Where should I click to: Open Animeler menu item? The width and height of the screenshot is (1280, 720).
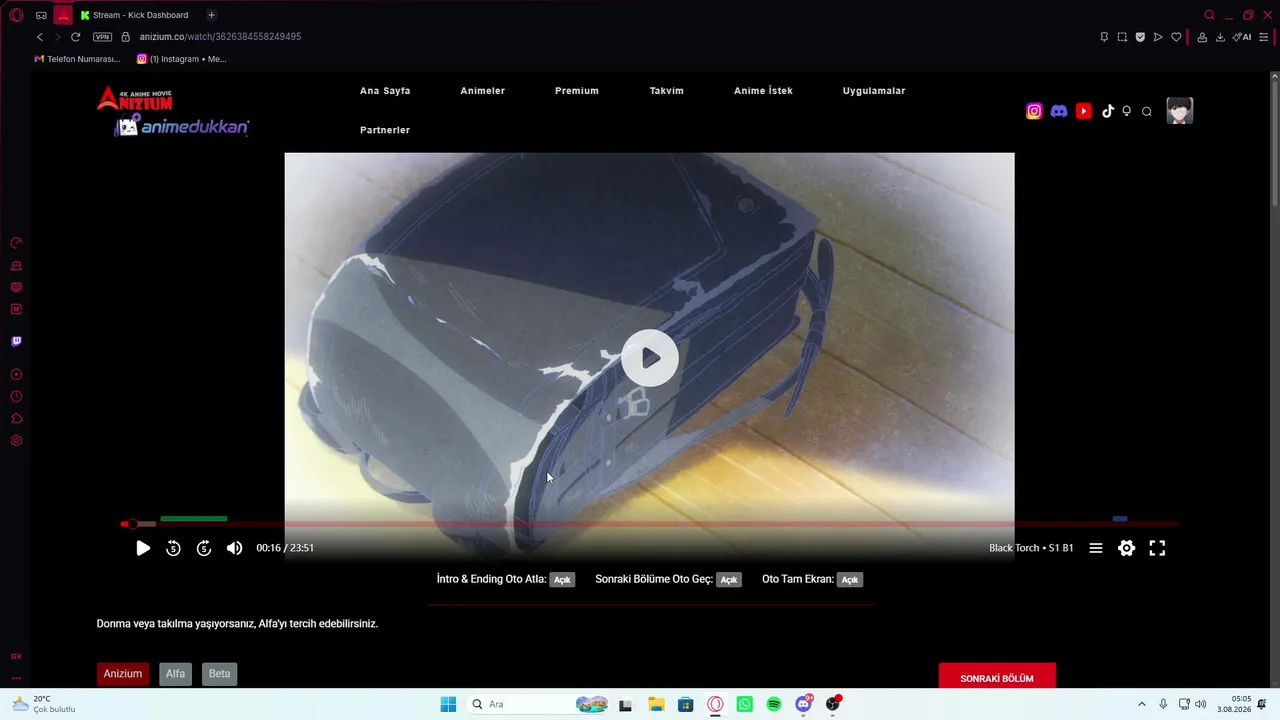tap(482, 91)
